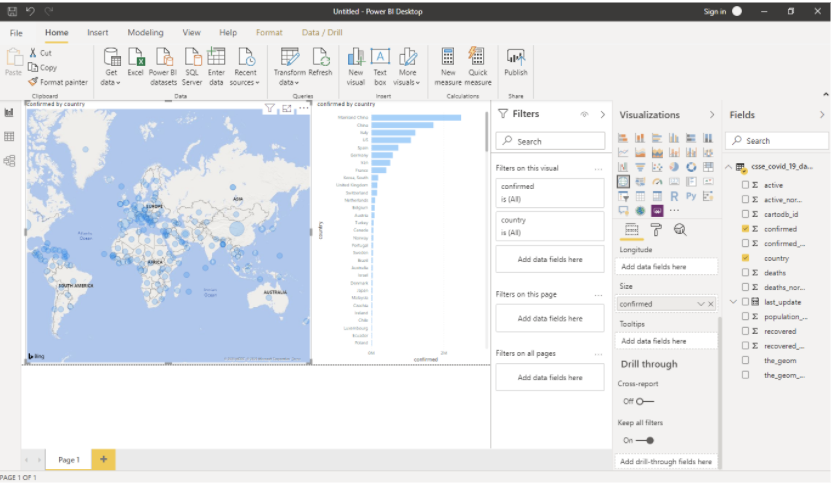834x488 pixels.
Task: Uncheck the confirmed field checkbox
Action: tap(745, 229)
